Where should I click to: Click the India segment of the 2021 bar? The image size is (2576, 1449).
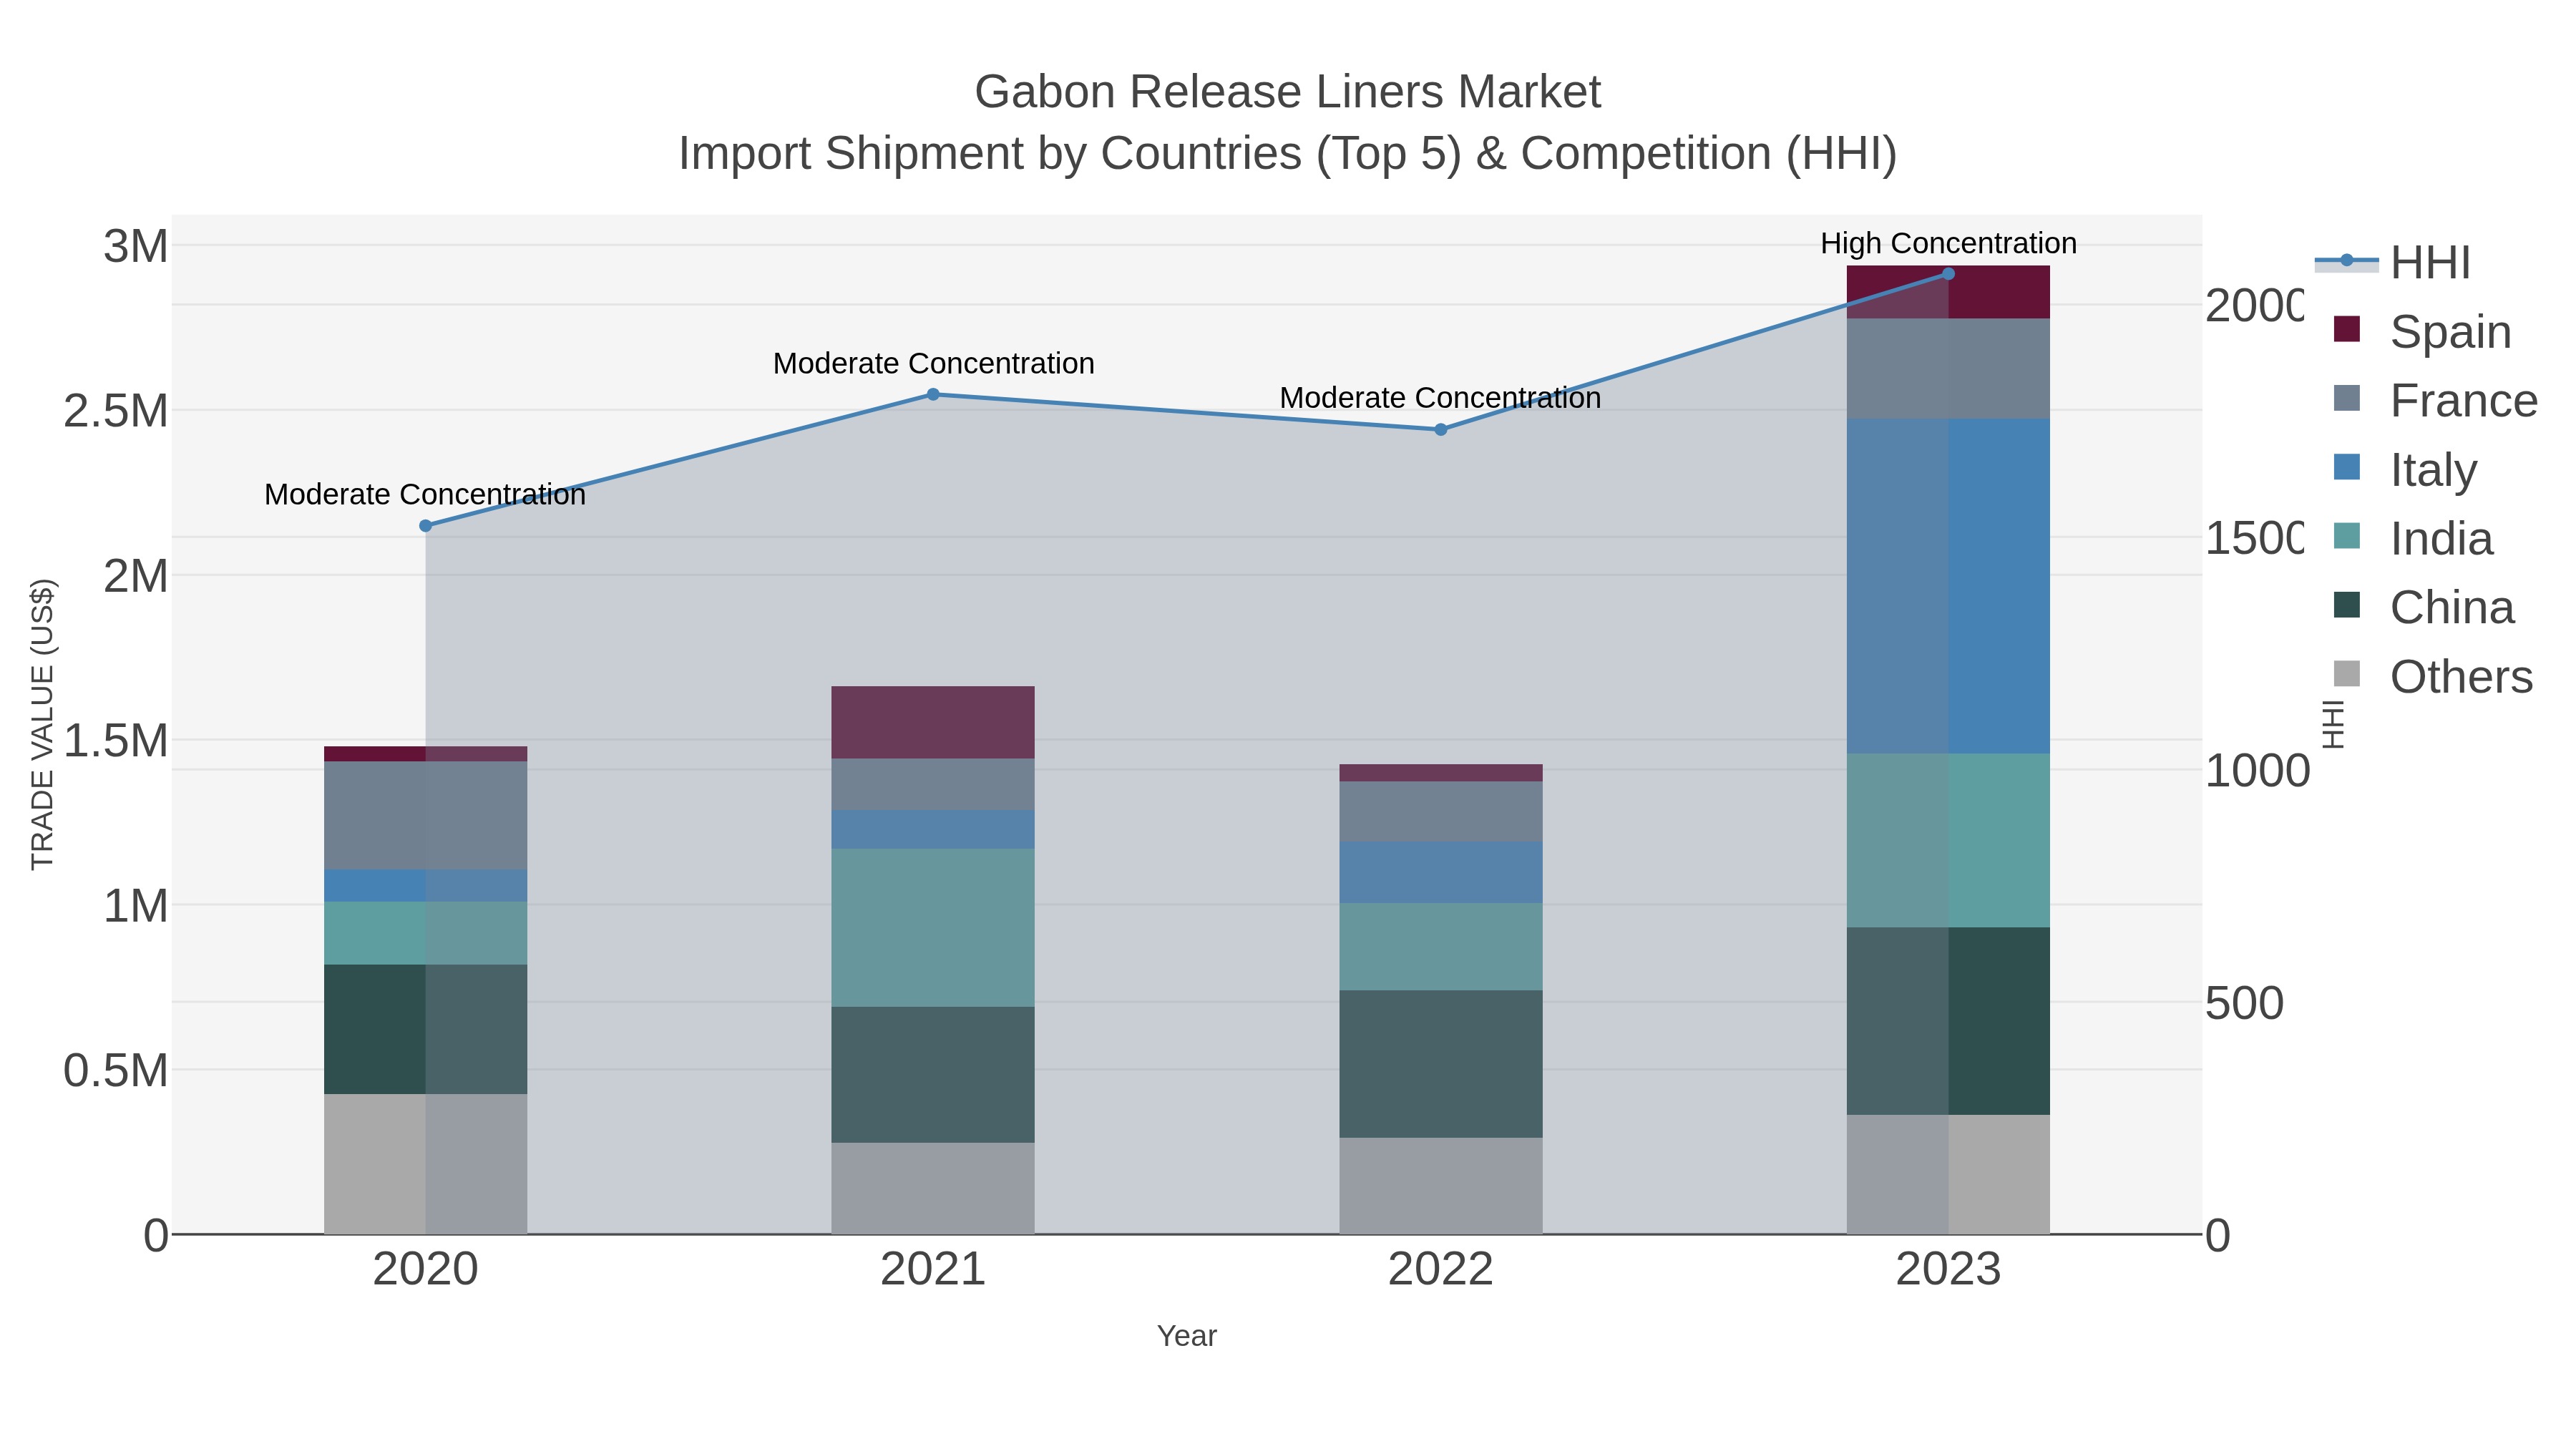pyautogui.click(x=933, y=928)
